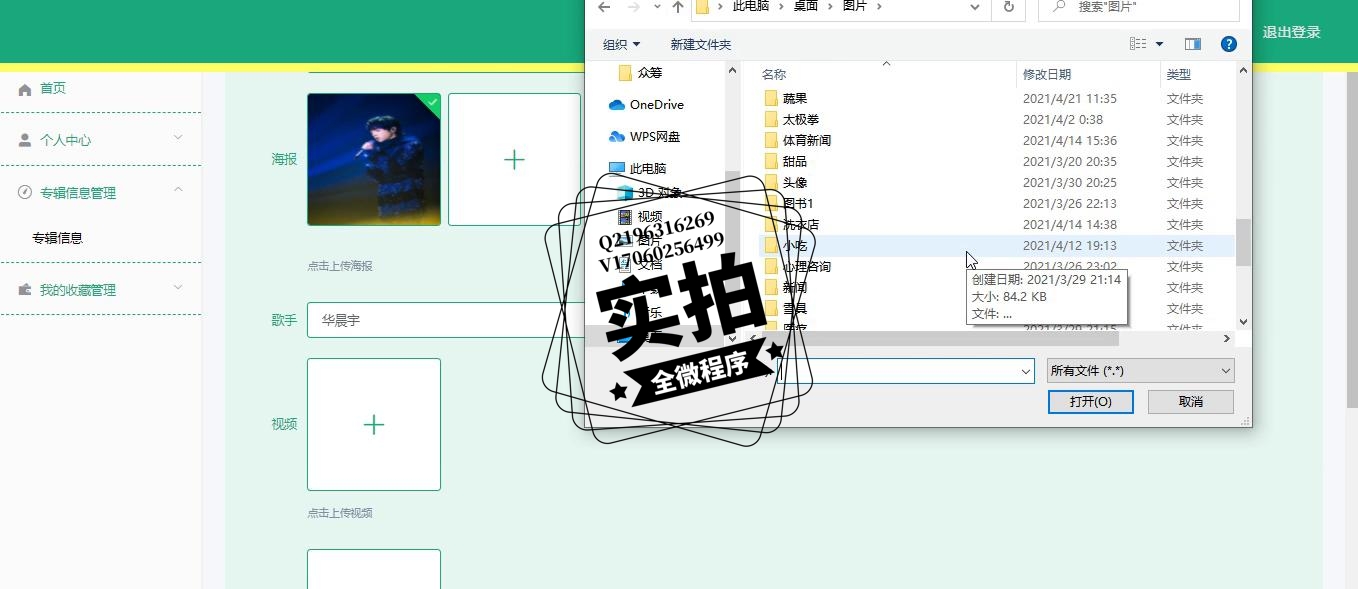Click 图片 in the address breadcrumb
The width and height of the screenshot is (1358, 589).
coord(855,6)
